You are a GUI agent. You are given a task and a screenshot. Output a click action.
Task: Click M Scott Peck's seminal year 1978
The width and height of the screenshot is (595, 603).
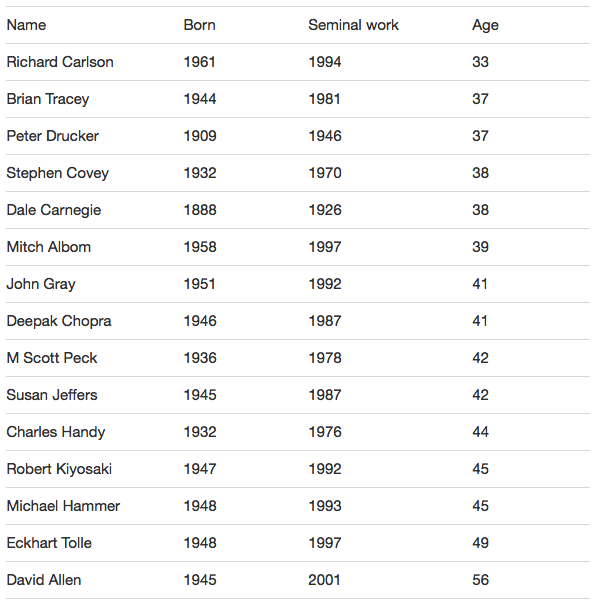pyautogui.click(x=325, y=358)
